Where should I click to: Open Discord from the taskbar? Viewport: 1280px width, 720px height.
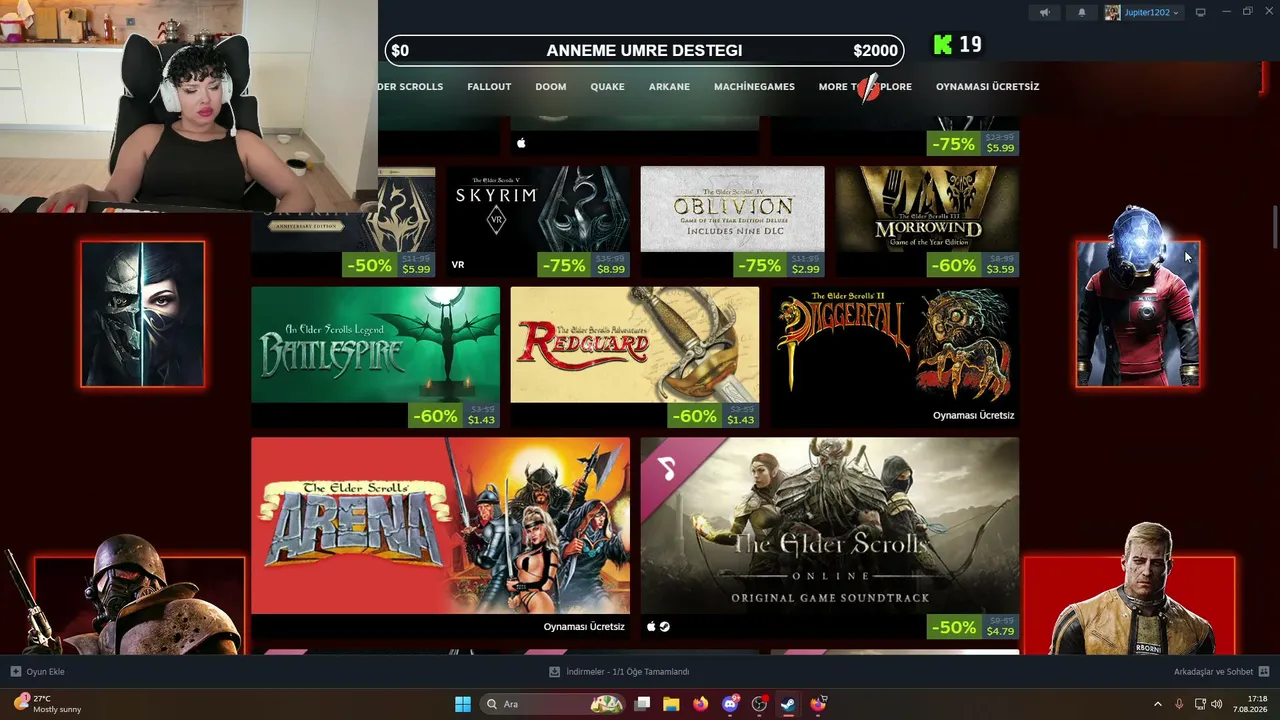tap(730, 704)
